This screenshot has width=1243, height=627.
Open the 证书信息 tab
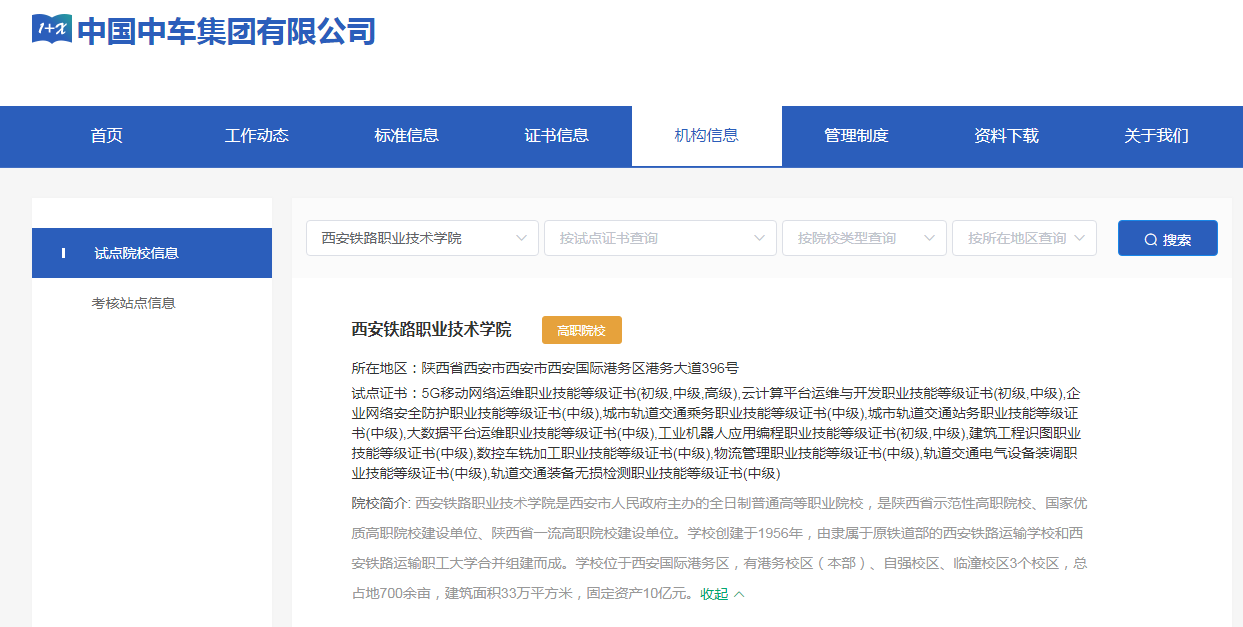[557, 136]
